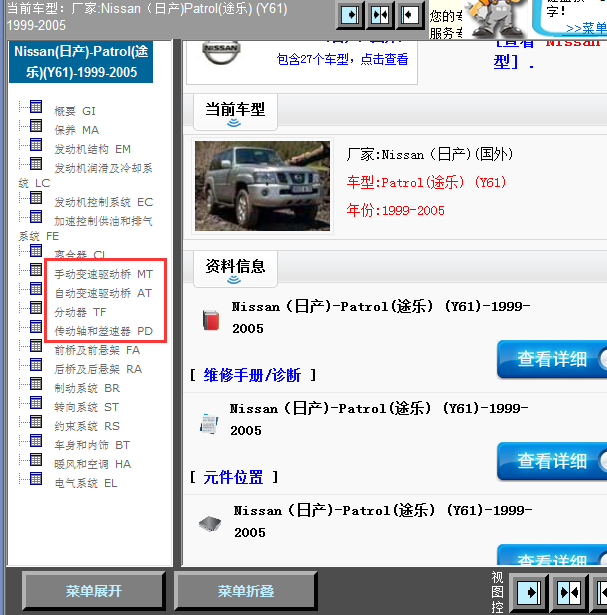This screenshot has height=615, width=607.
Task: Click the grid icon beside 暖风和空调 HA
Action: click(x=36, y=460)
